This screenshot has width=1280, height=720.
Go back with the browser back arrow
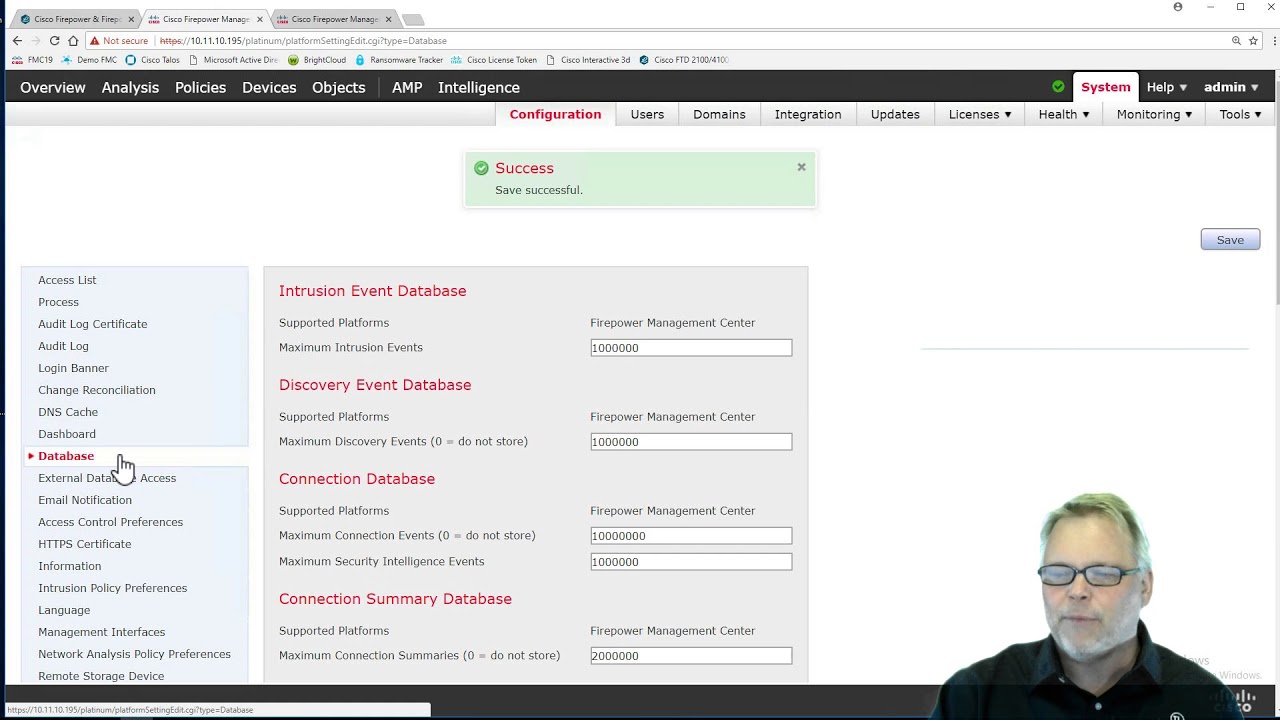click(x=17, y=41)
